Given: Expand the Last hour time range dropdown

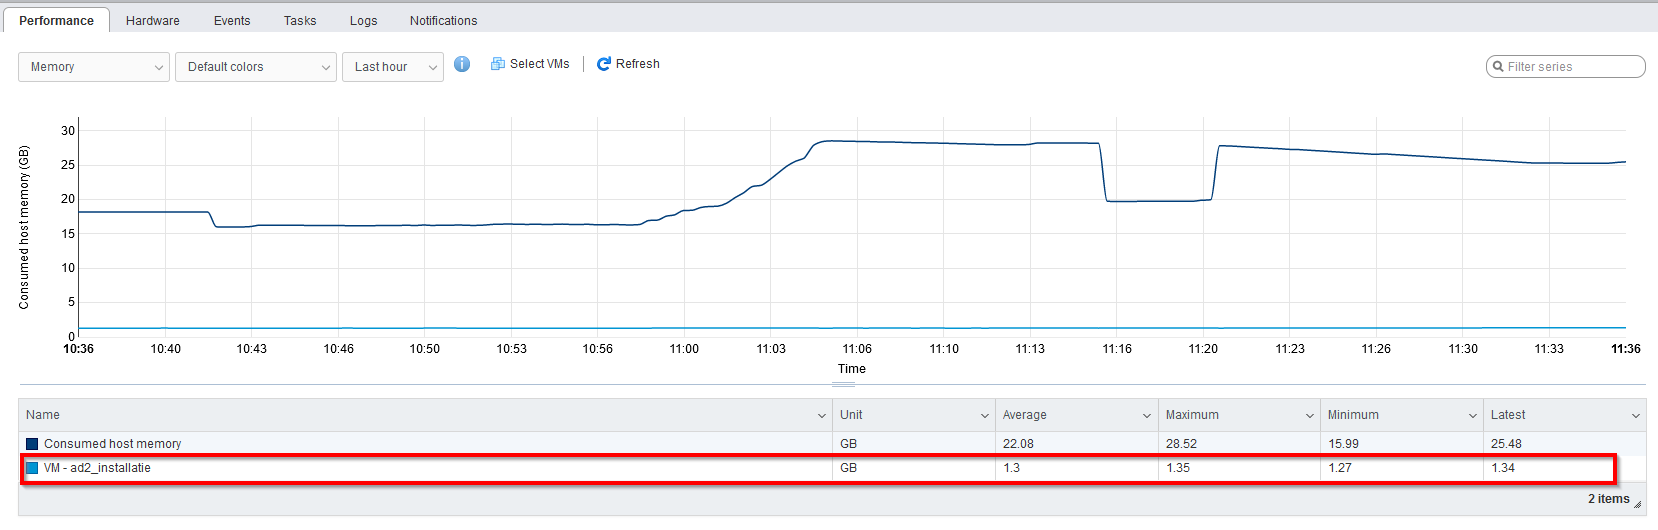Looking at the screenshot, I should coord(392,67).
